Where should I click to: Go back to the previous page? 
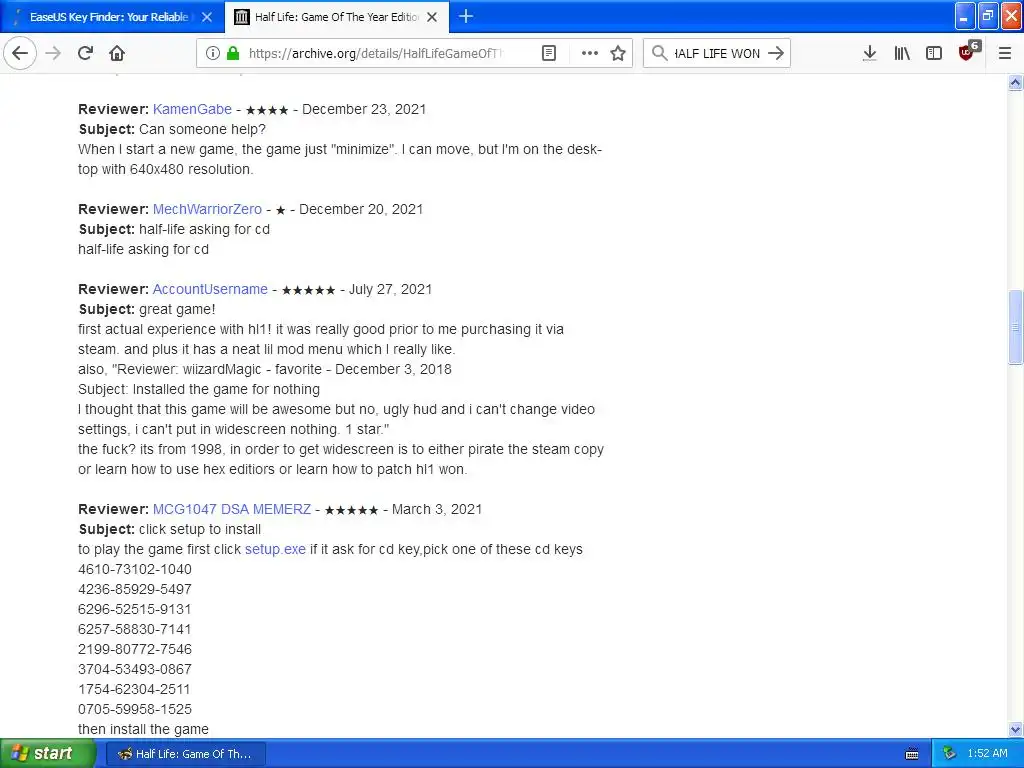click(x=20, y=53)
